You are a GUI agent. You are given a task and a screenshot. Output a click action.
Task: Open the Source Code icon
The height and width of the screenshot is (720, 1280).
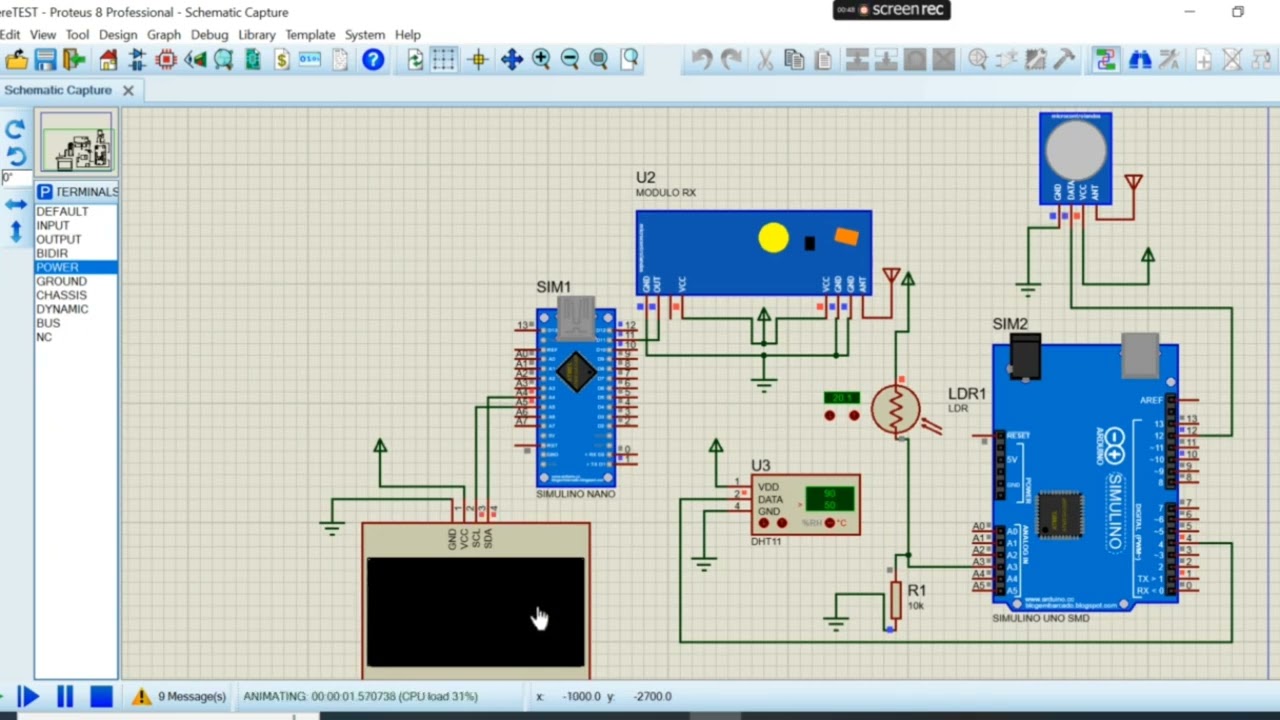[310, 60]
